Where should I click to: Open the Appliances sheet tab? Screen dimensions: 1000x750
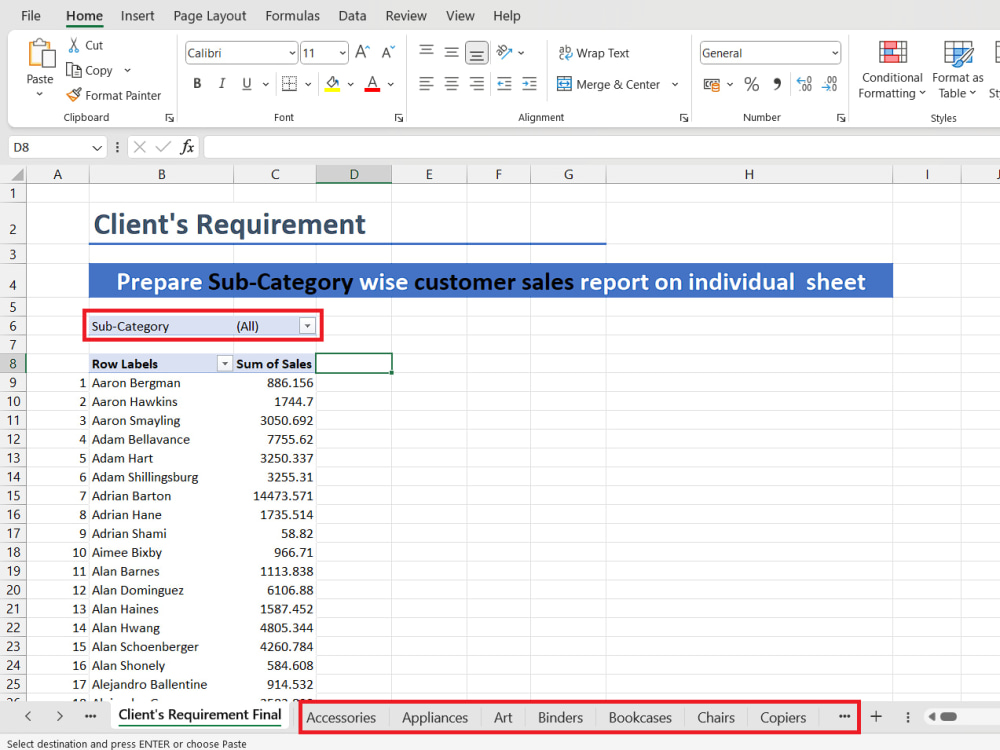click(x=435, y=717)
